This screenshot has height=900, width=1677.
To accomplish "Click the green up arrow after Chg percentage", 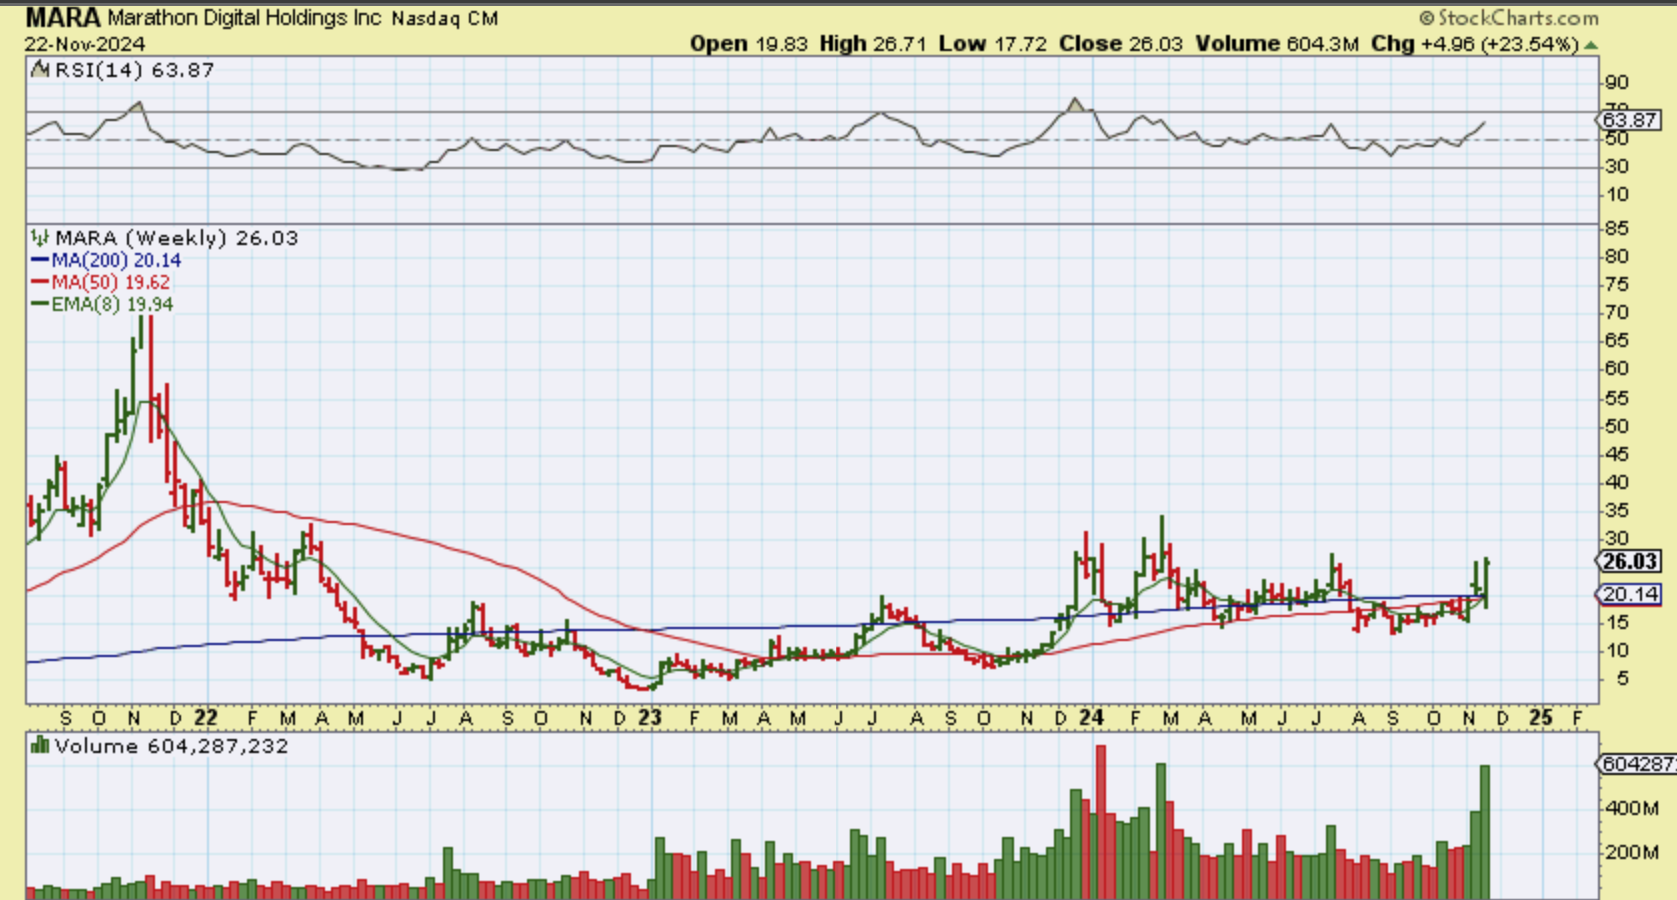I will 1591,45.
